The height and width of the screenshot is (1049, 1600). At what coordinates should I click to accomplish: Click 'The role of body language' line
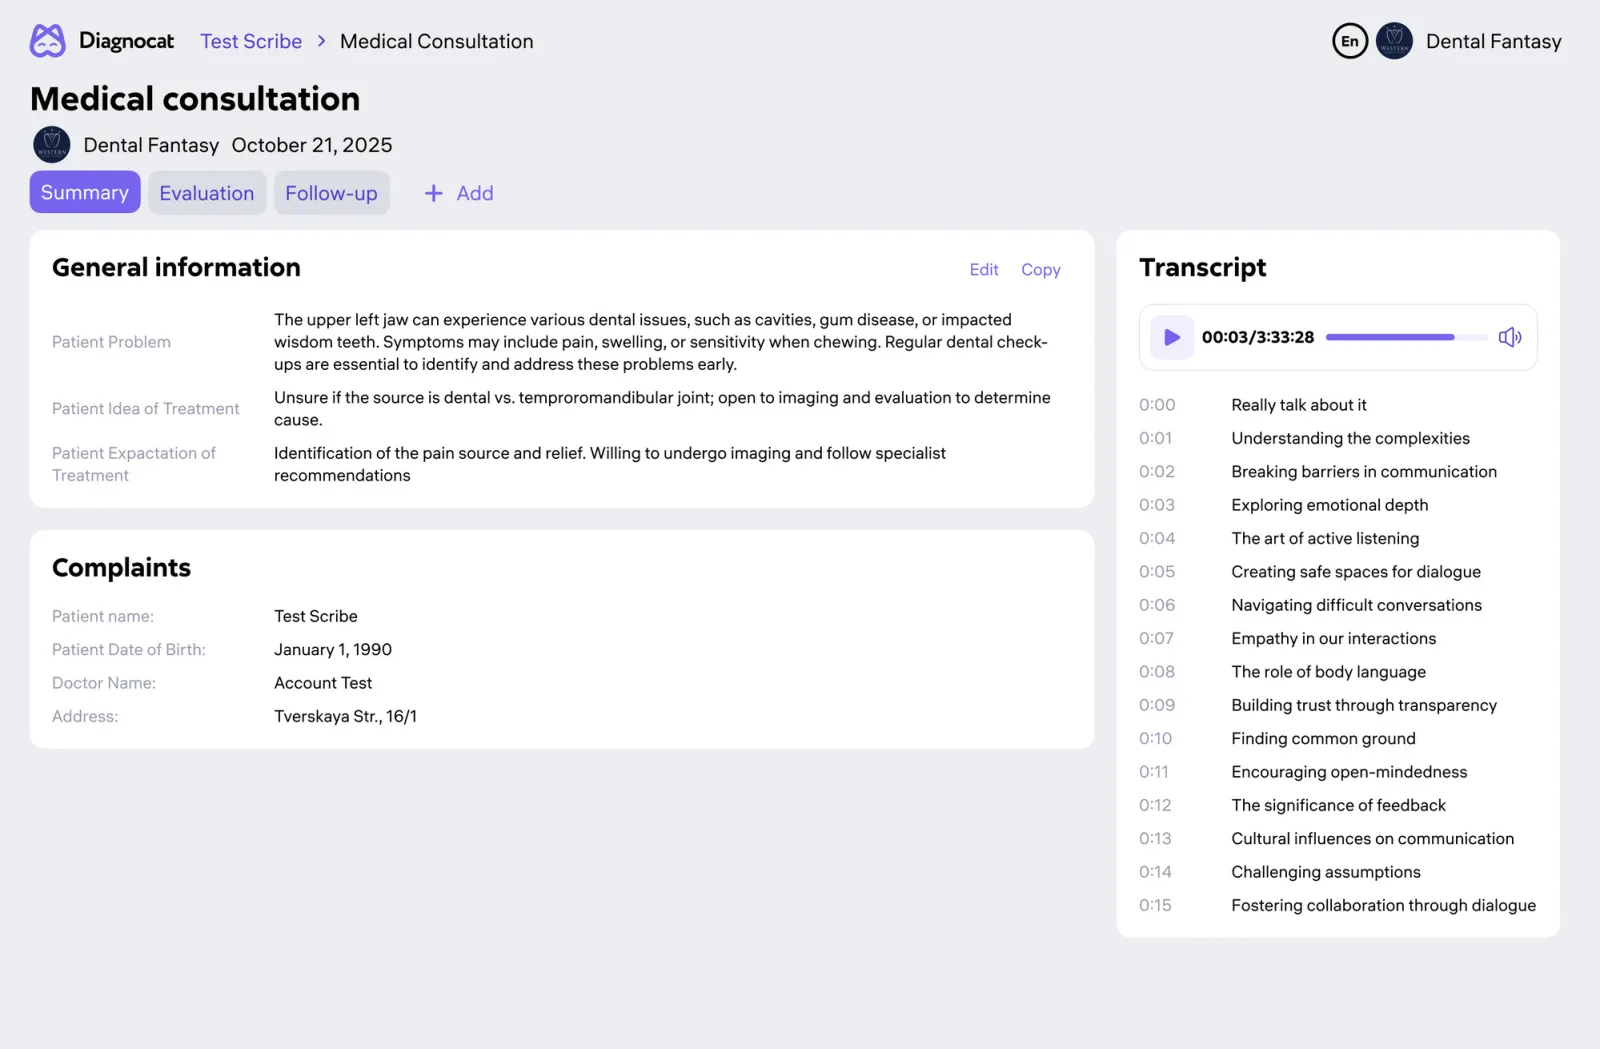click(1328, 672)
